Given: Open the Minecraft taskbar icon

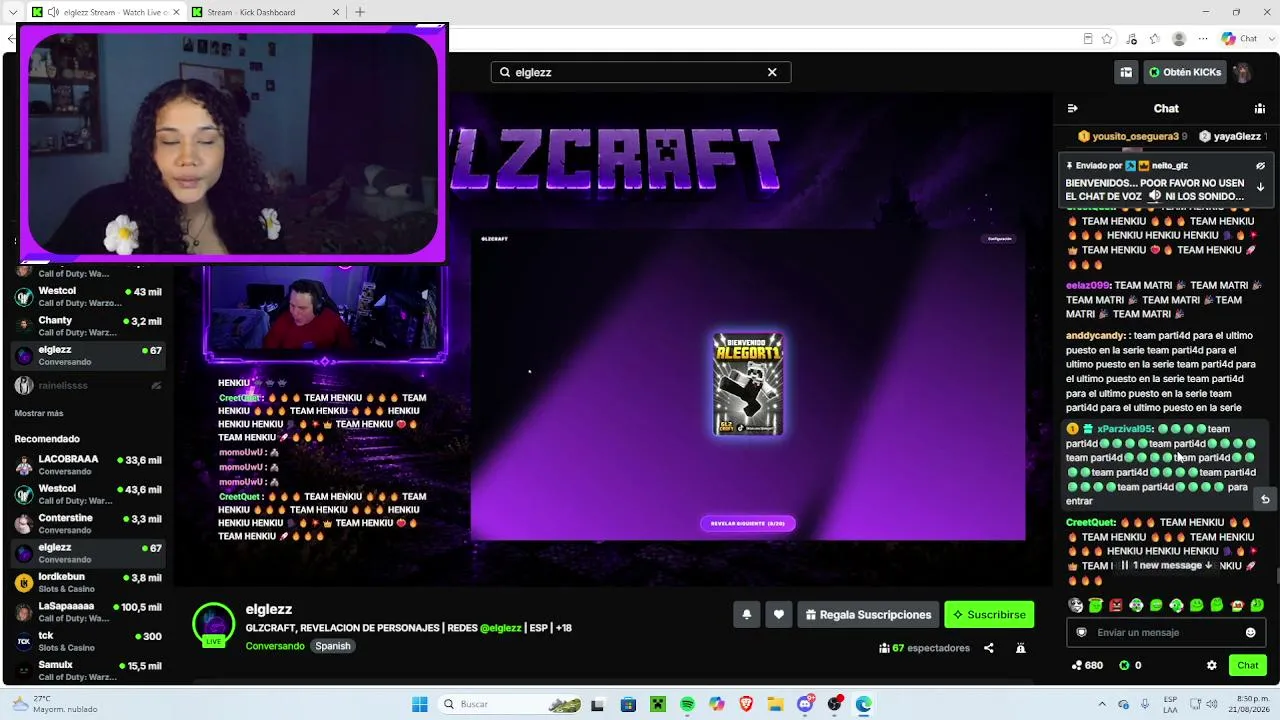Looking at the screenshot, I should (x=657, y=704).
